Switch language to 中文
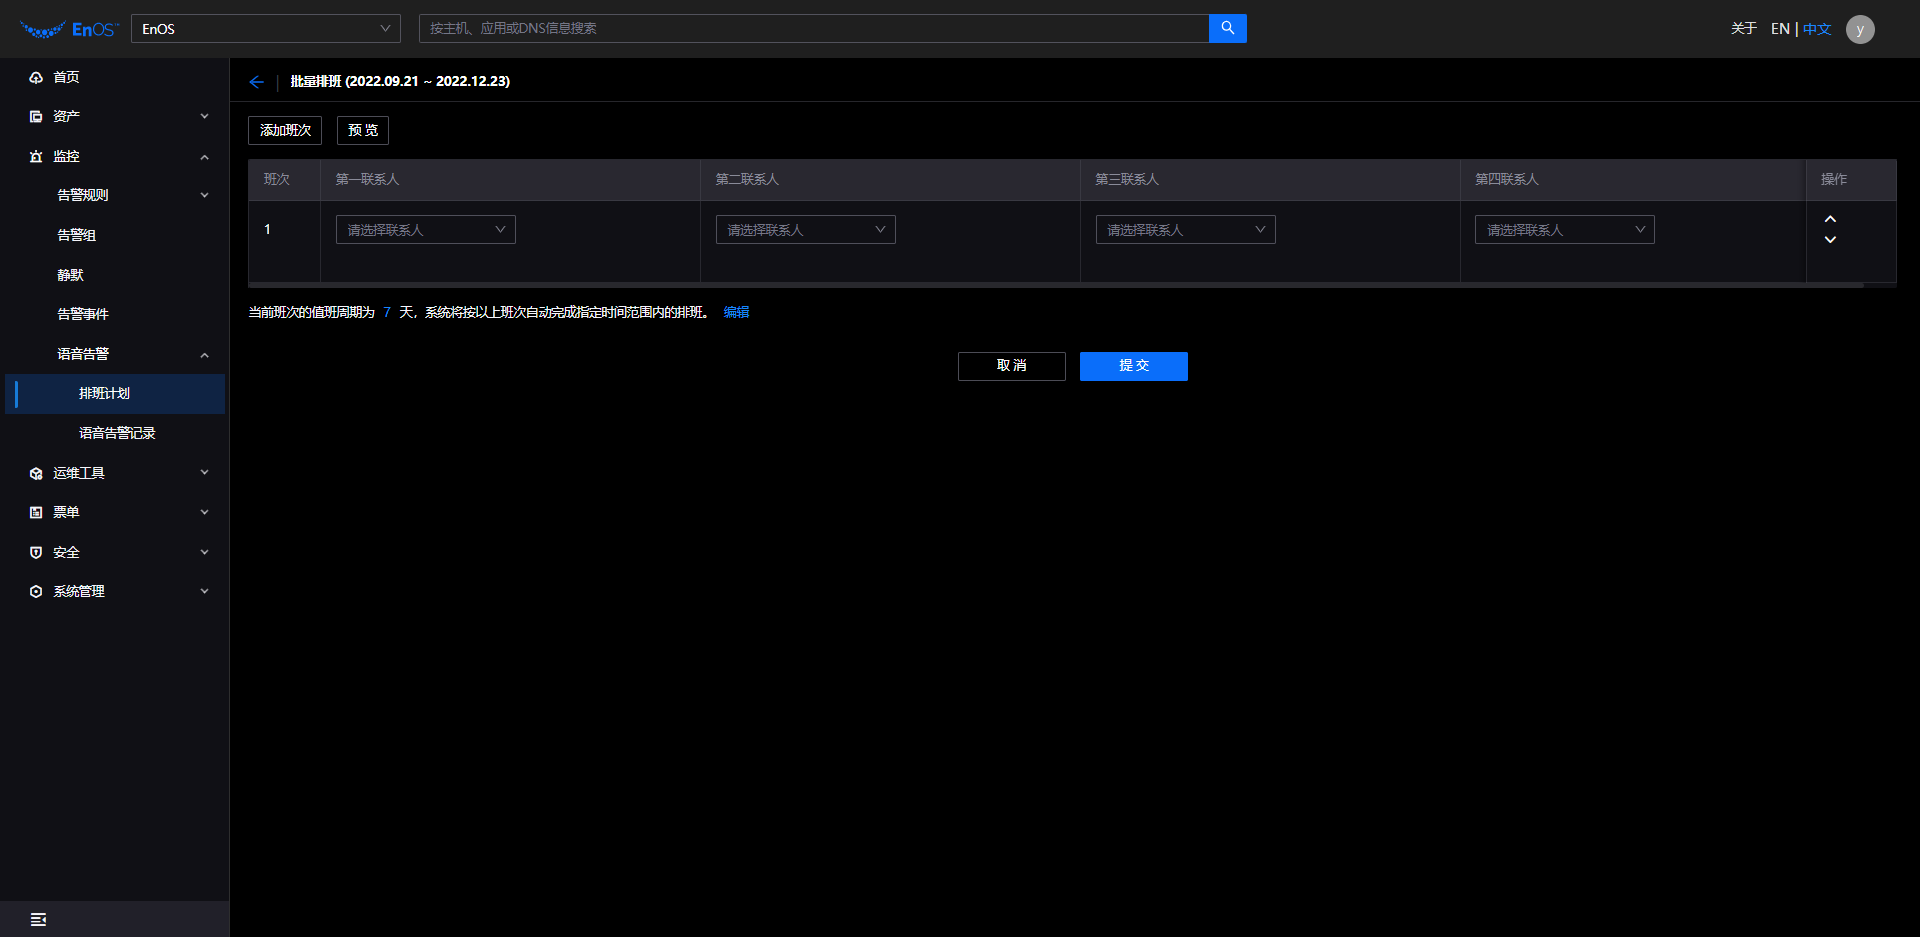Viewport: 1920px width, 937px height. (x=1817, y=29)
